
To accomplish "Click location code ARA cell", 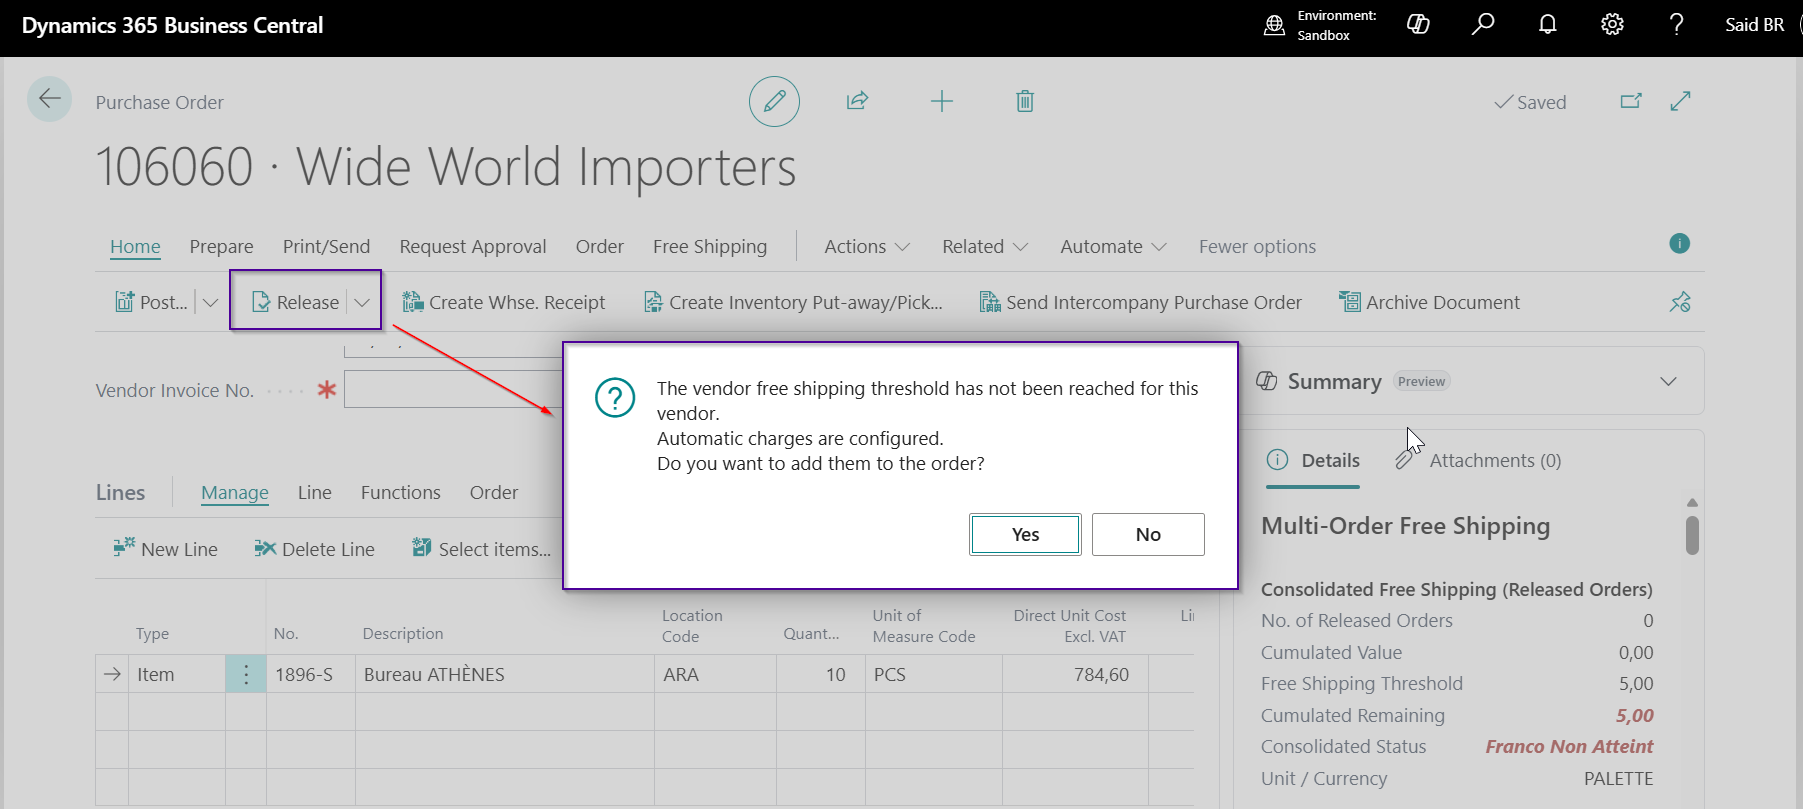I will [715, 675].
